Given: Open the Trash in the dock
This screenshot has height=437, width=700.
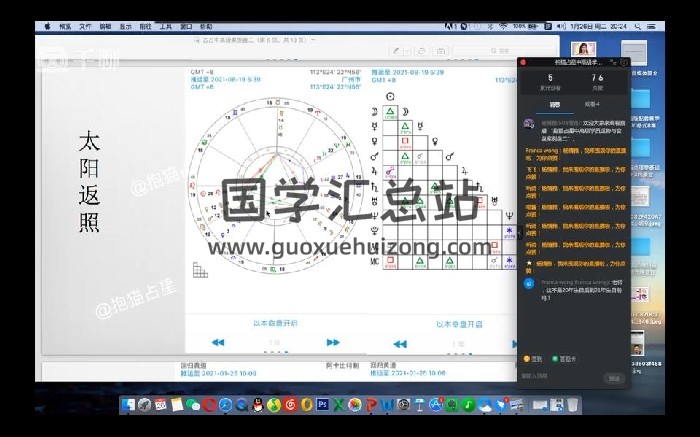Looking at the screenshot, I should click(573, 405).
